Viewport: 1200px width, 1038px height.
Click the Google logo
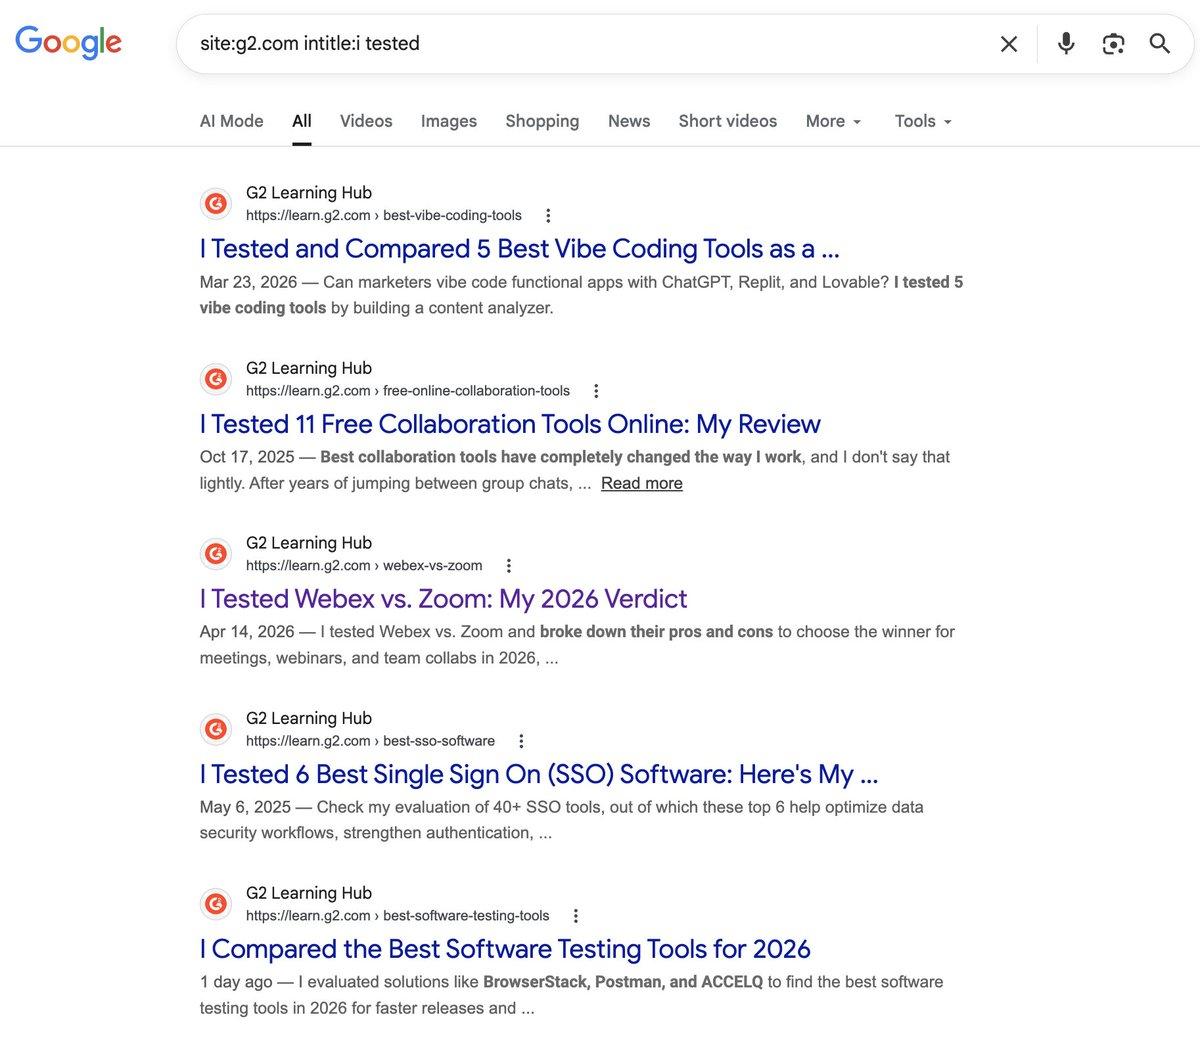(67, 42)
